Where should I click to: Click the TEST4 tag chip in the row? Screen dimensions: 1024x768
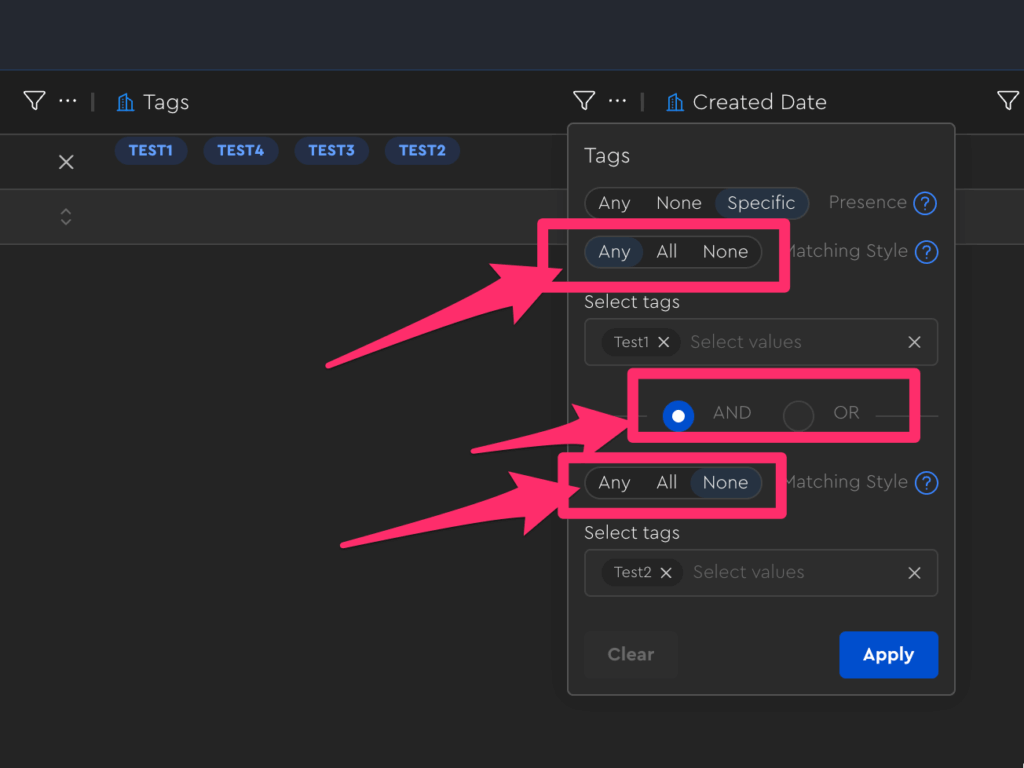click(x=241, y=151)
